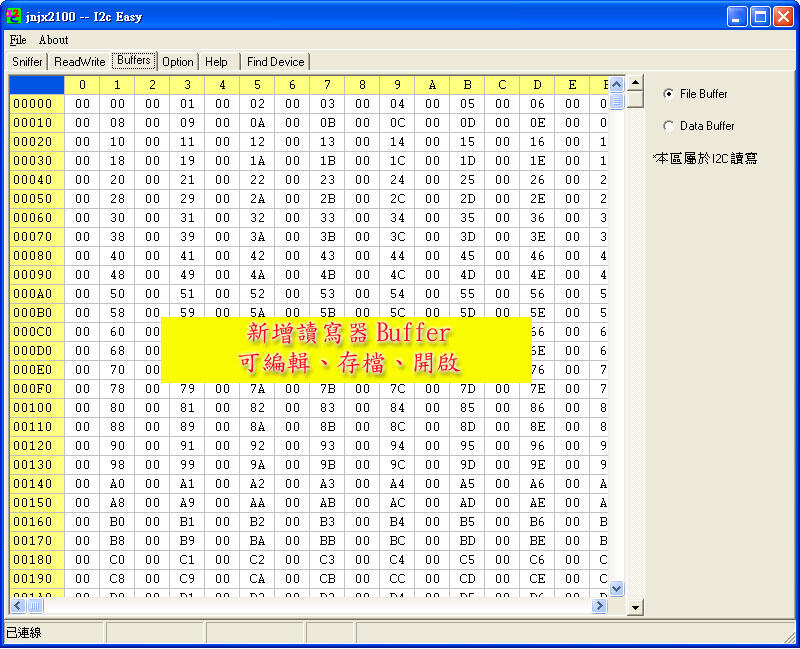
Task: Select row header 000A0
Action: tap(37, 294)
